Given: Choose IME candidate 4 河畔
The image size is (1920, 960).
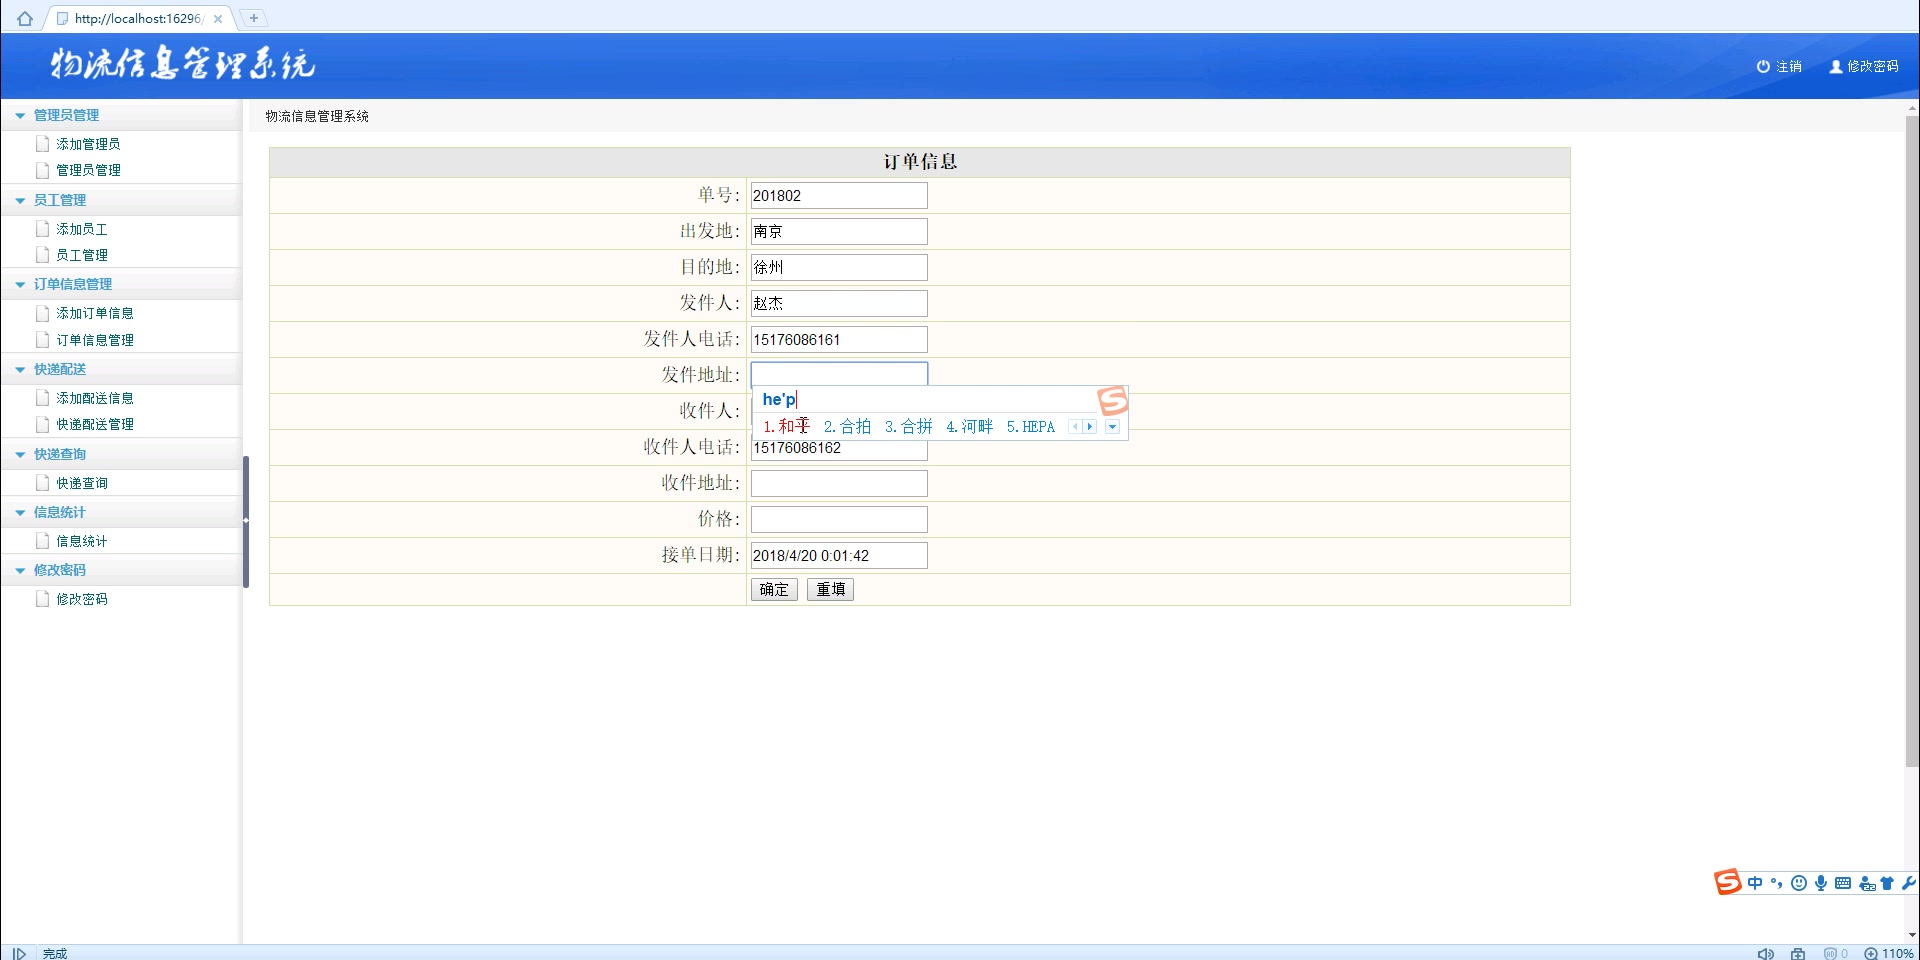Looking at the screenshot, I should pyautogui.click(x=969, y=427).
